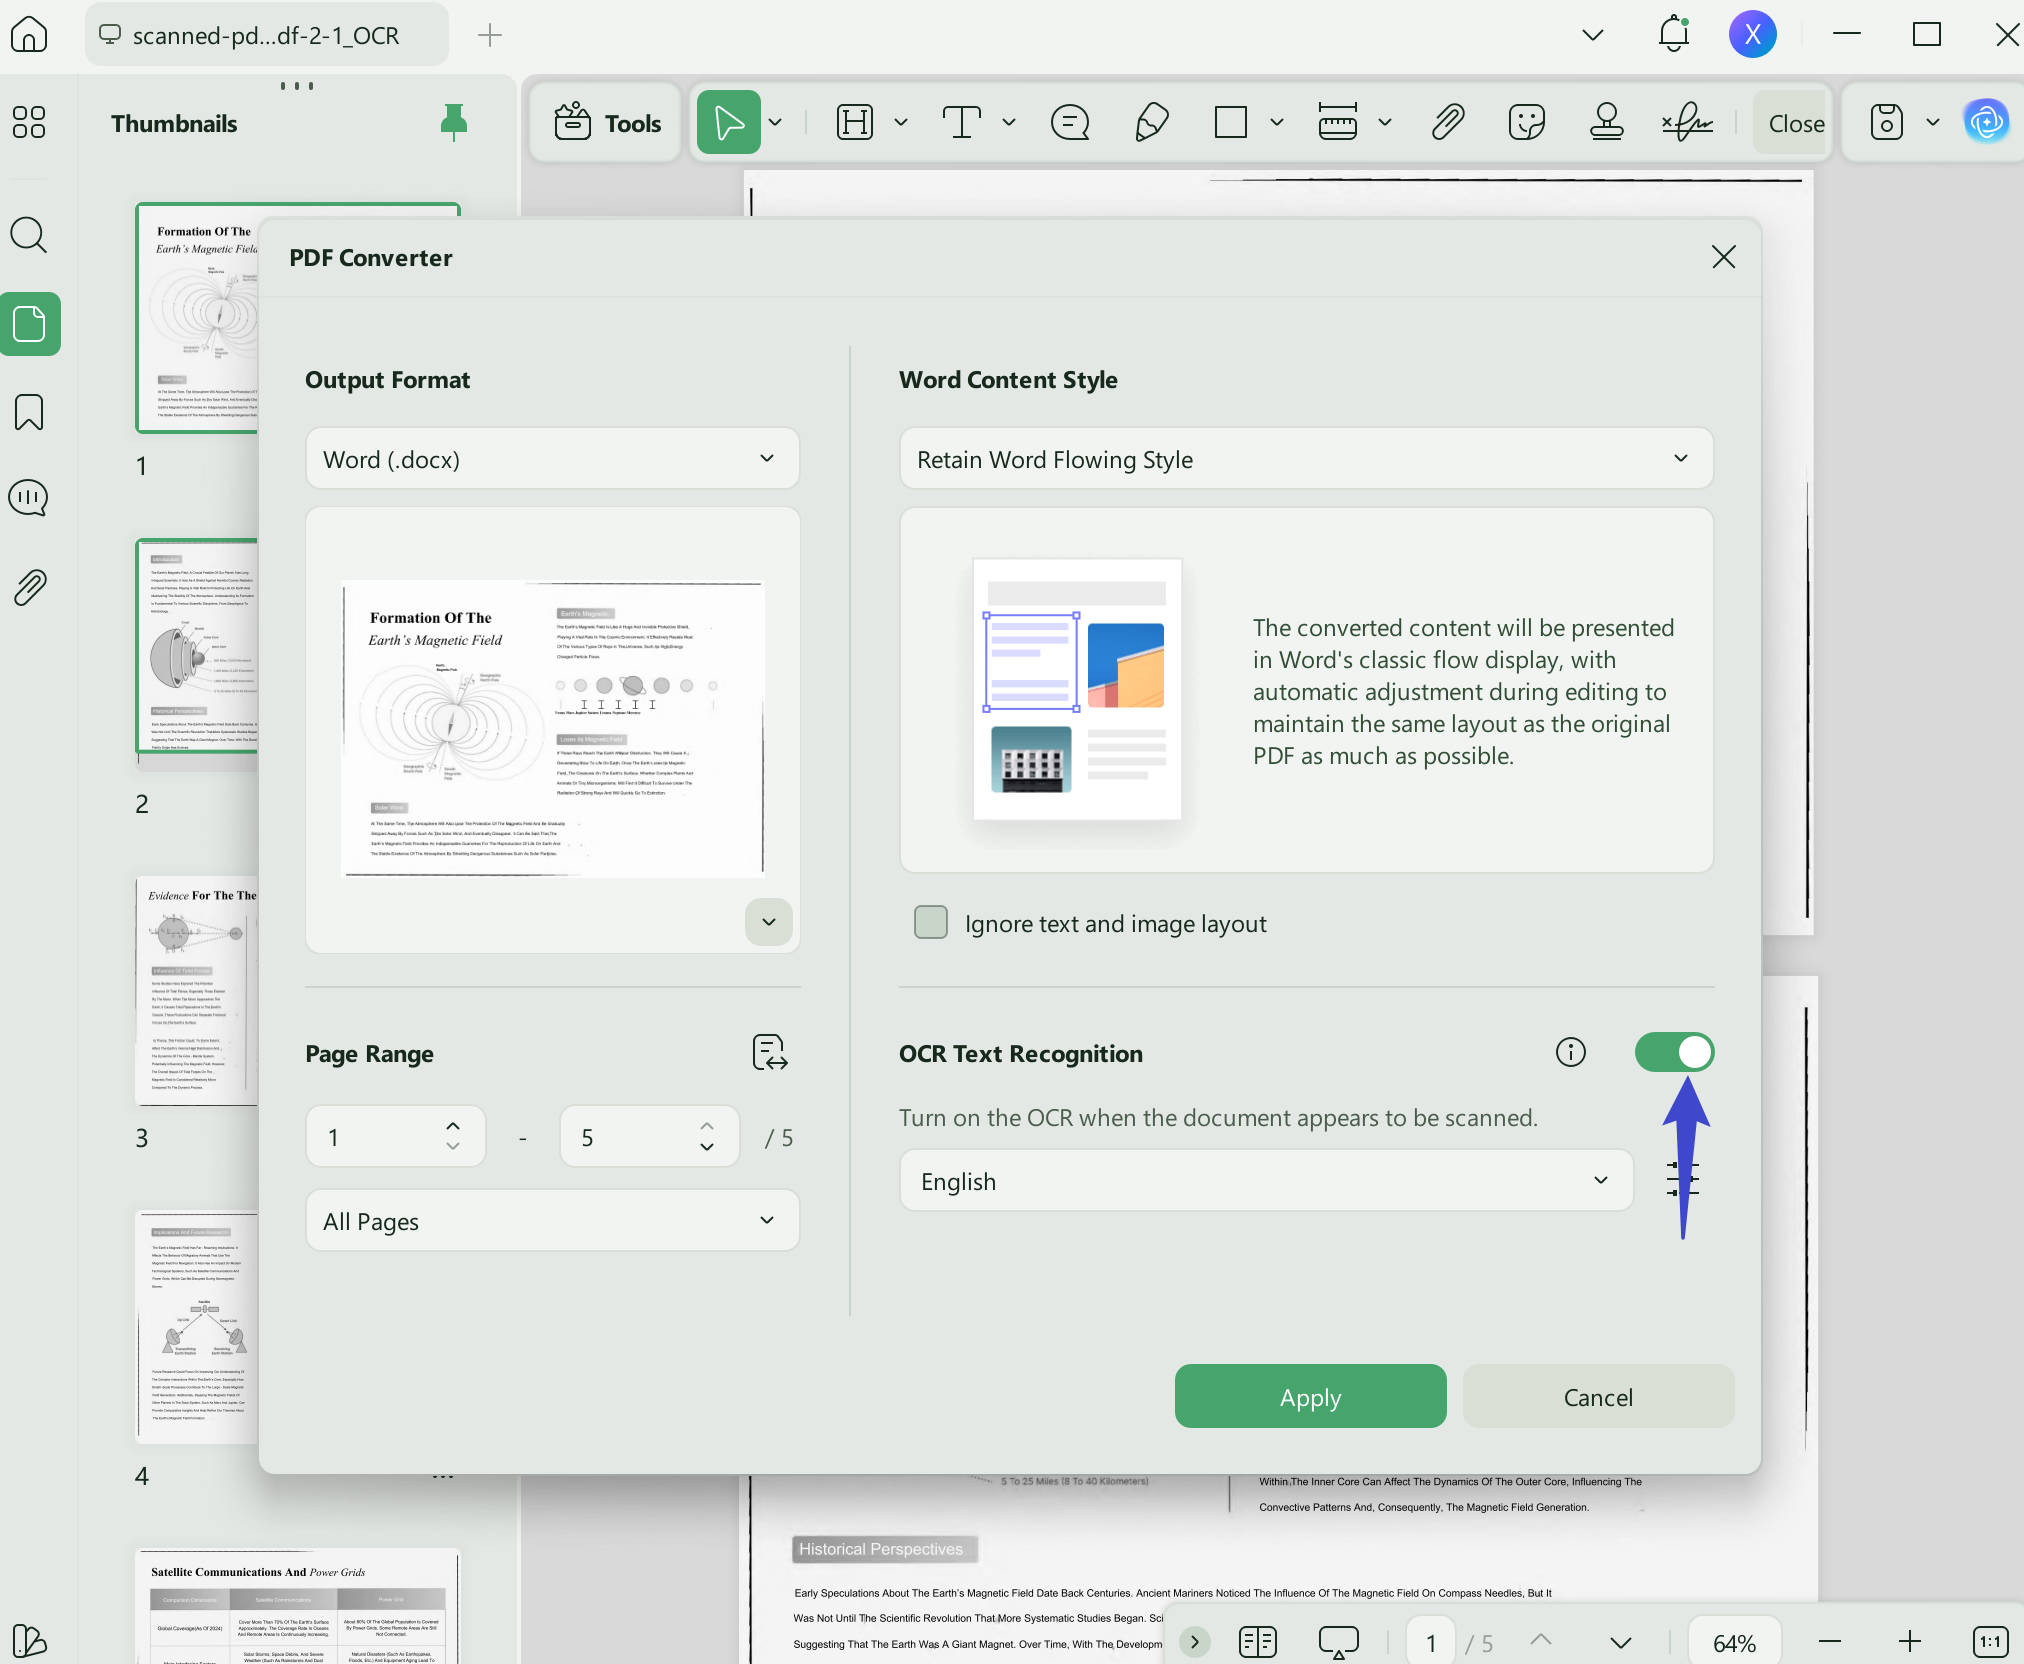Select page 4 thumbnail
The height and width of the screenshot is (1664, 2024).
[197, 1327]
